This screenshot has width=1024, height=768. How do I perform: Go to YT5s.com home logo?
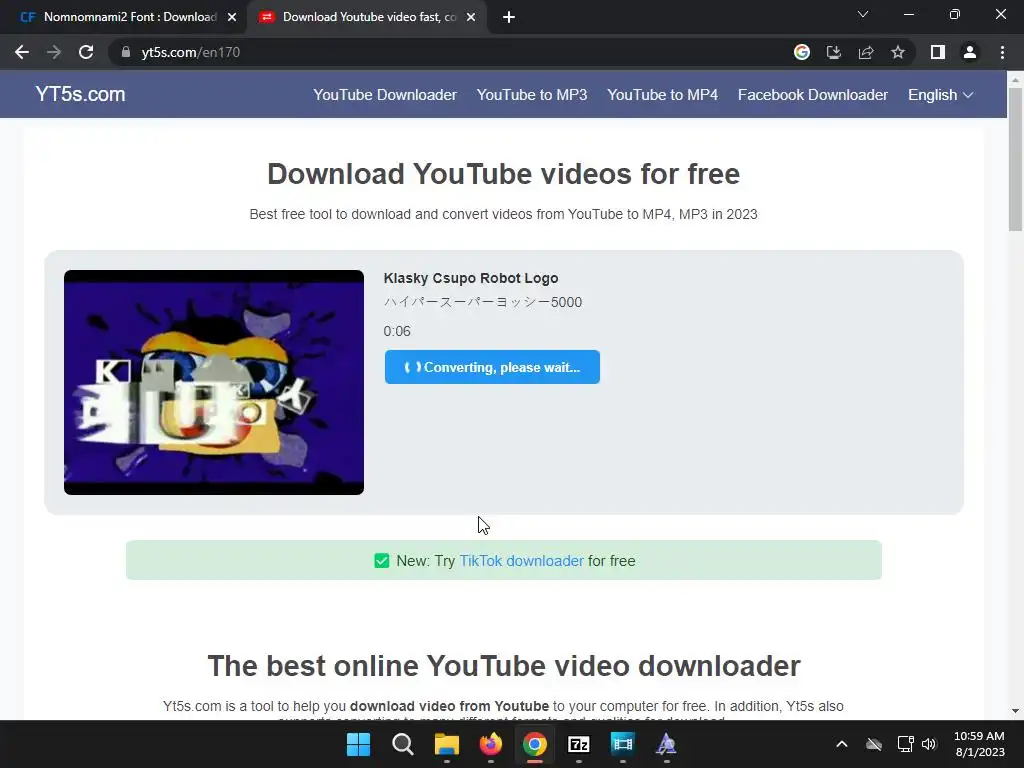tap(80, 94)
